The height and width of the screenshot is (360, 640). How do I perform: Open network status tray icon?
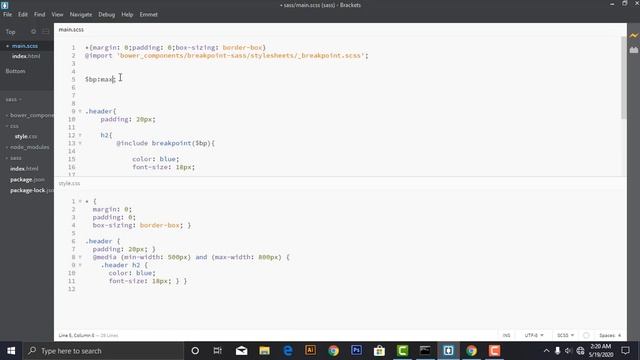click(x=580, y=351)
